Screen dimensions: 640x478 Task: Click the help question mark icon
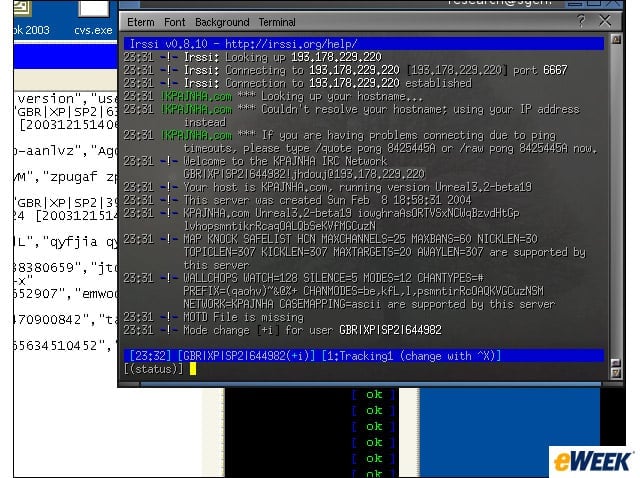(x=580, y=20)
